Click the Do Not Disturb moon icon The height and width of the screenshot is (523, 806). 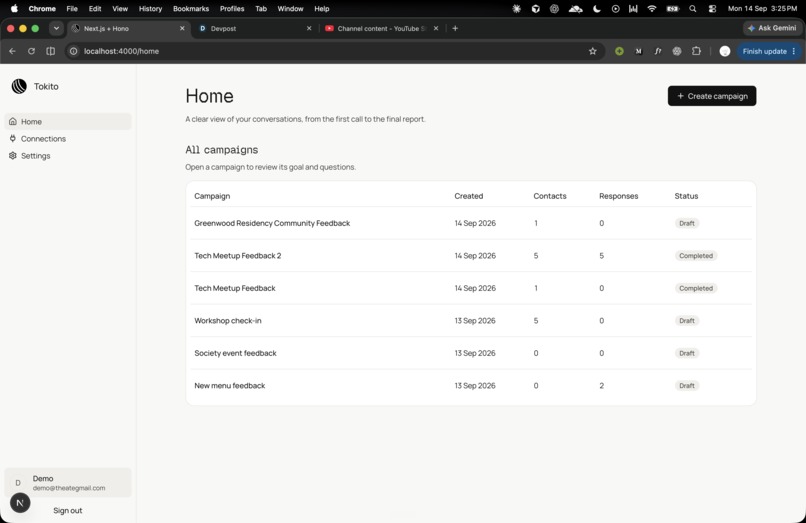(x=596, y=8)
